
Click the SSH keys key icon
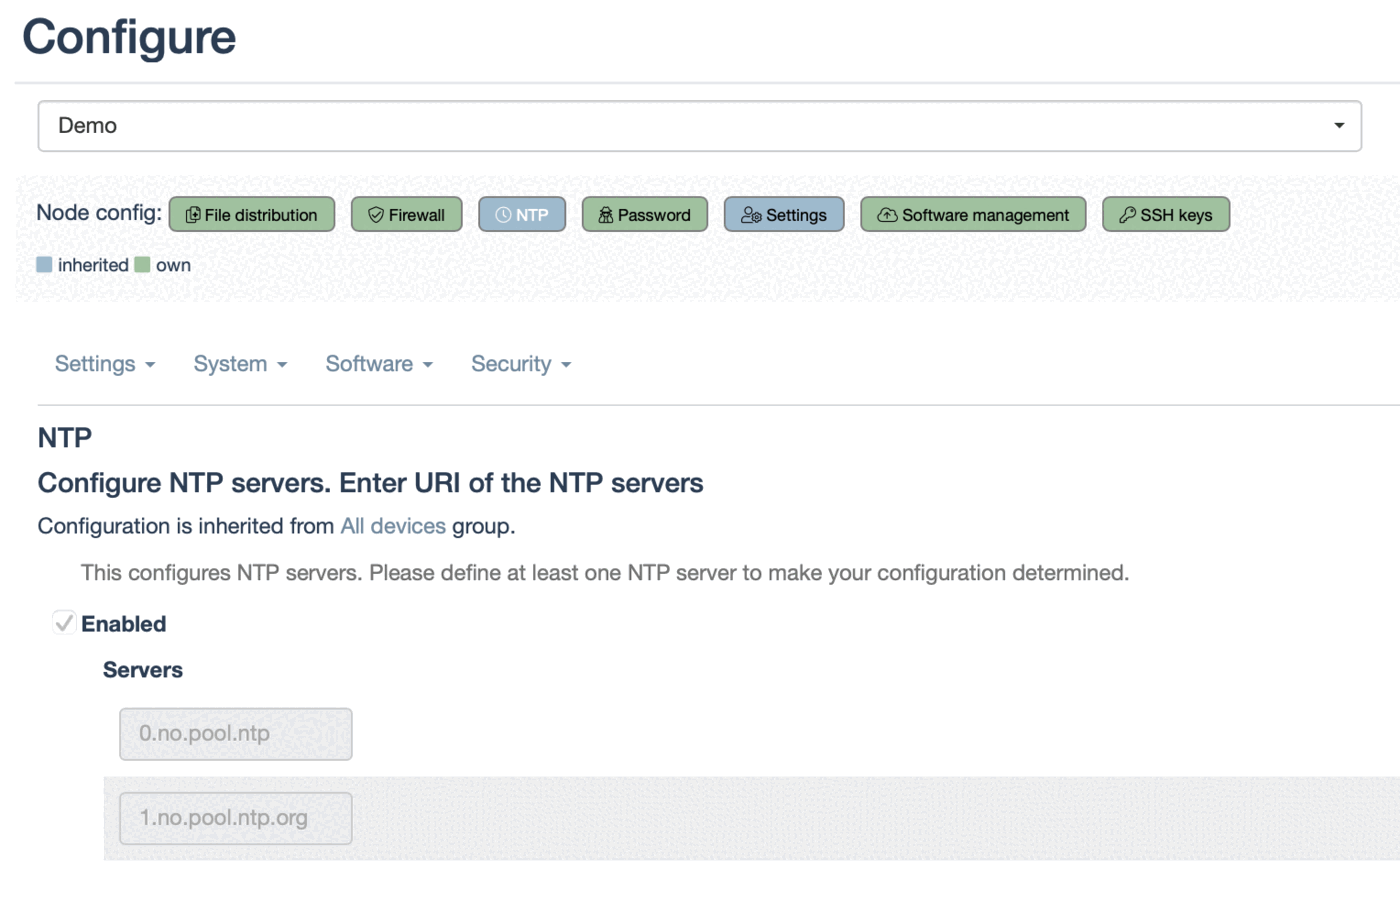click(1127, 215)
